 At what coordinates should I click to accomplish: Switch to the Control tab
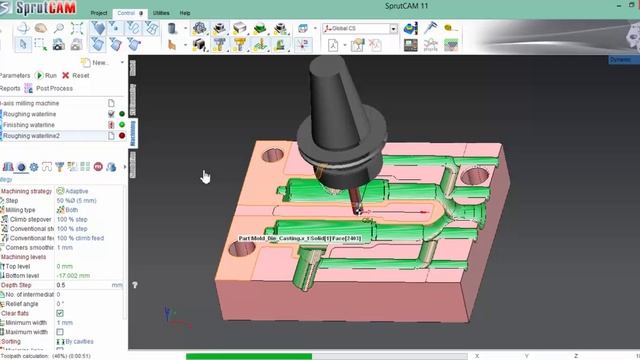(x=130, y=13)
